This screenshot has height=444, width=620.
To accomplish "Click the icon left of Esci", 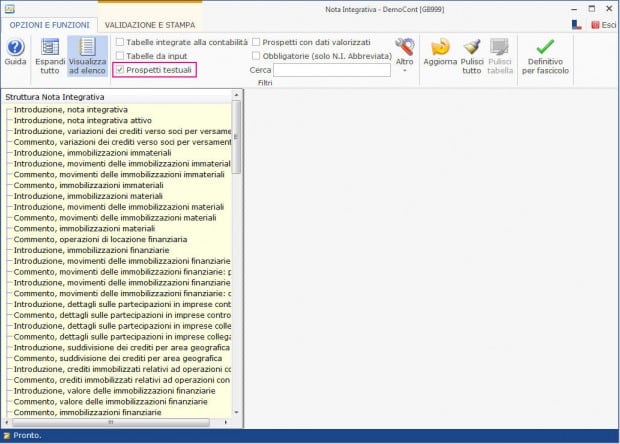I will (577, 25).
